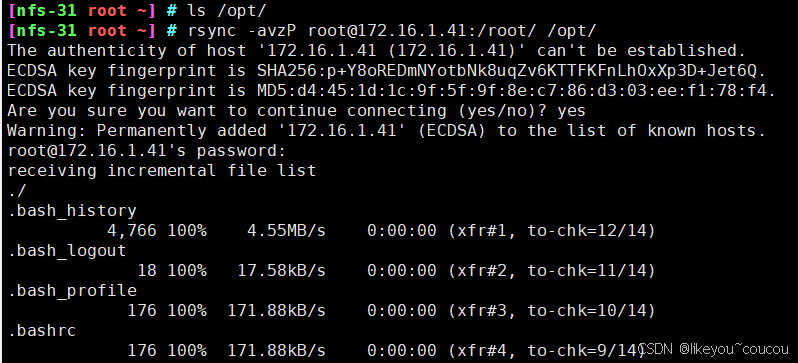Click the './' directory entry line
Viewport: 798px width, 363px height.
click(17, 191)
